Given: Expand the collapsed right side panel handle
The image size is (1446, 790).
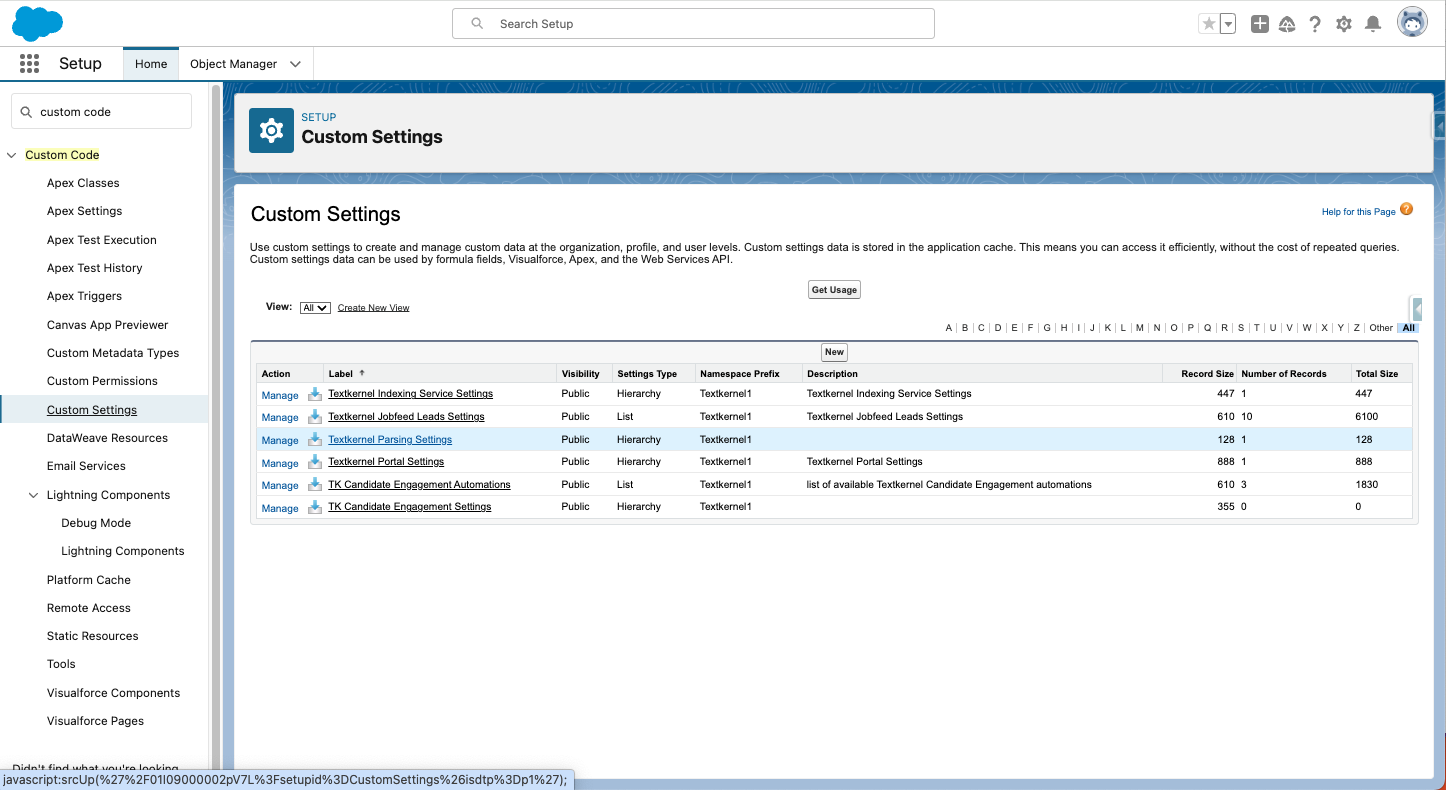Looking at the screenshot, I should [x=1440, y=126].
